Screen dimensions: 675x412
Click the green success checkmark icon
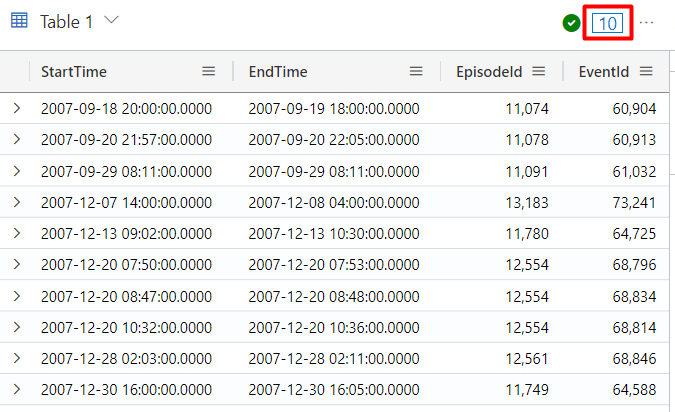coord(572,23)
